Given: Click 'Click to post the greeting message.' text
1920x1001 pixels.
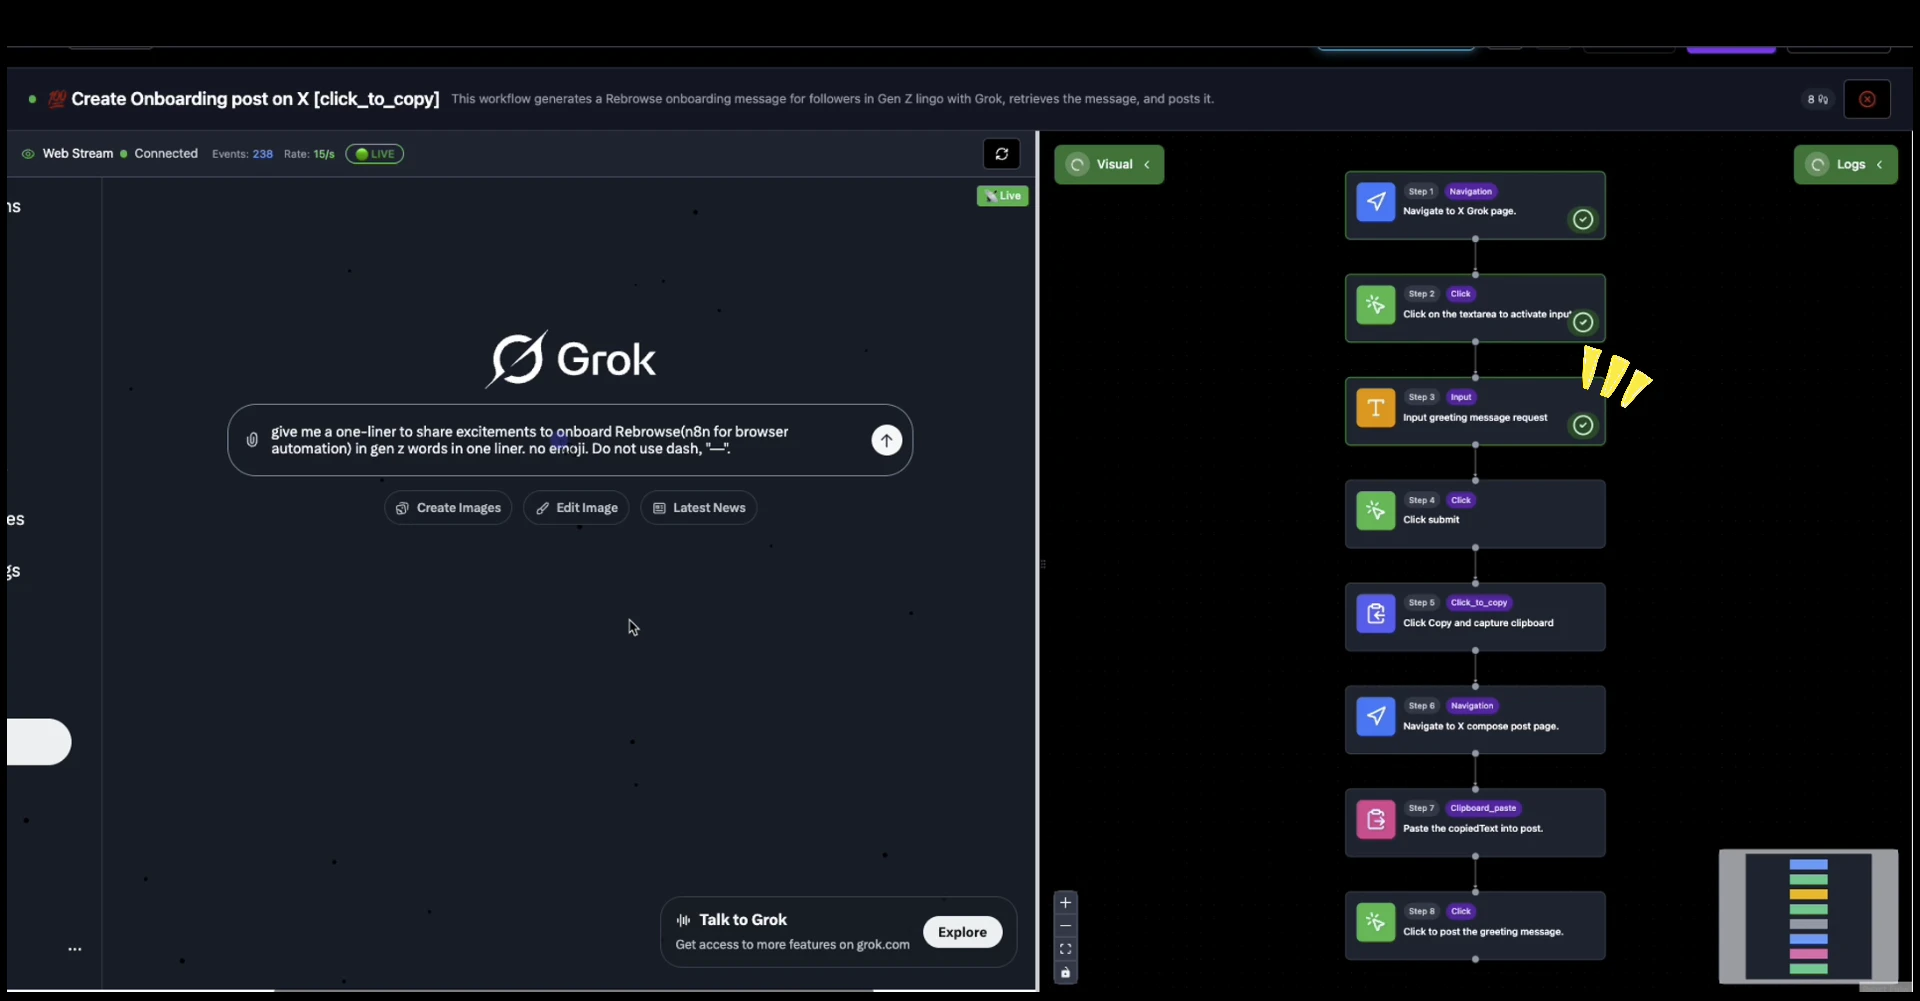Looking at the screenshot, I should (1483, 932).
